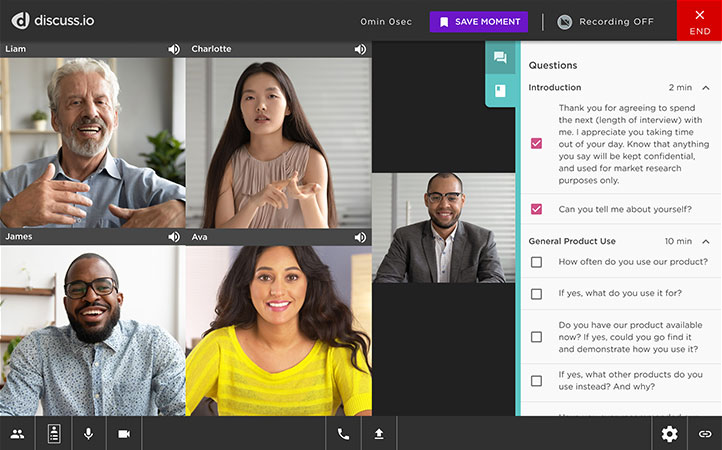
Task: End the session with END button
Action: 699,21
